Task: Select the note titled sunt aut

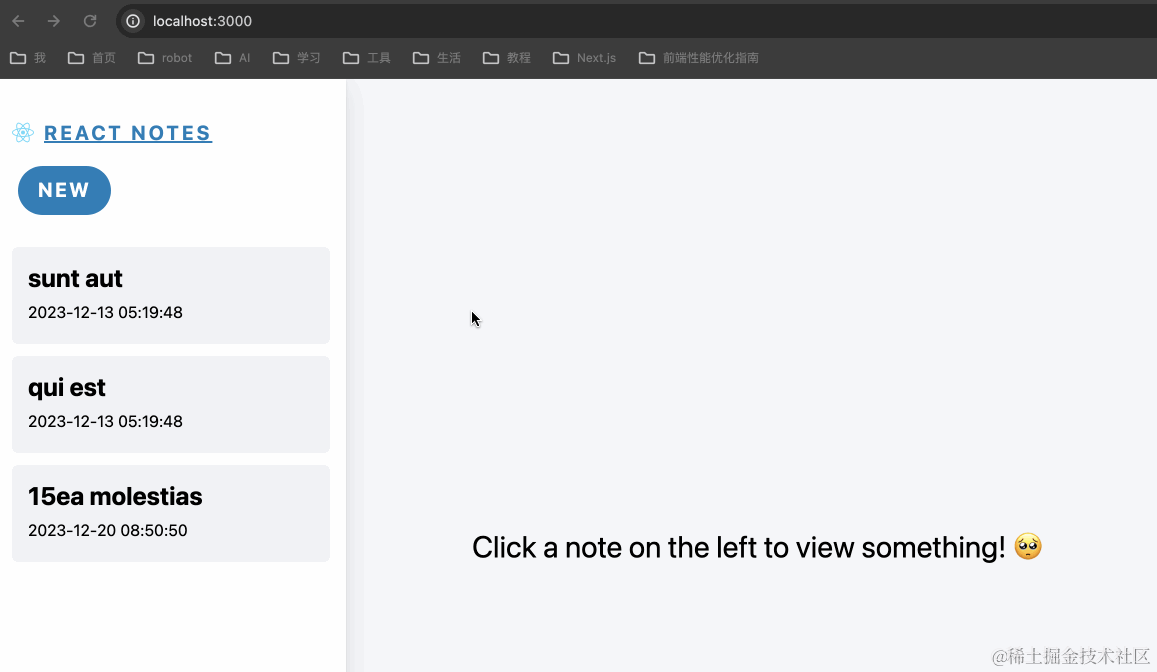Action: 170,294
